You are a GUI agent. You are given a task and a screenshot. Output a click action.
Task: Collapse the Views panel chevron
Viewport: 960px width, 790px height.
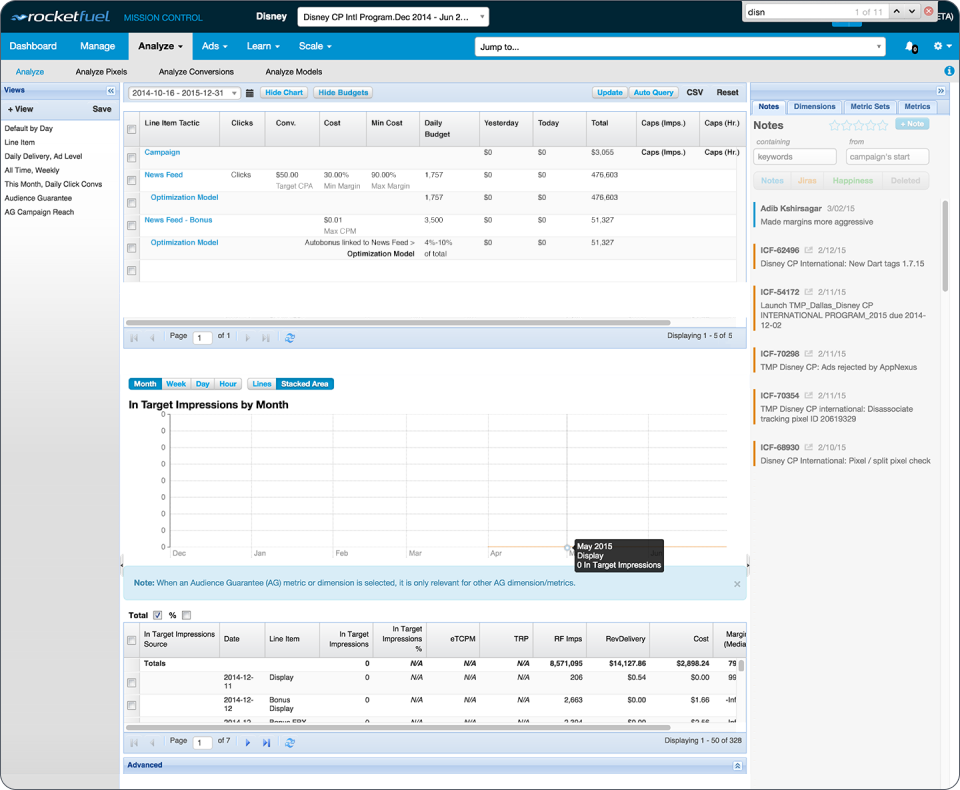[111, 91]
